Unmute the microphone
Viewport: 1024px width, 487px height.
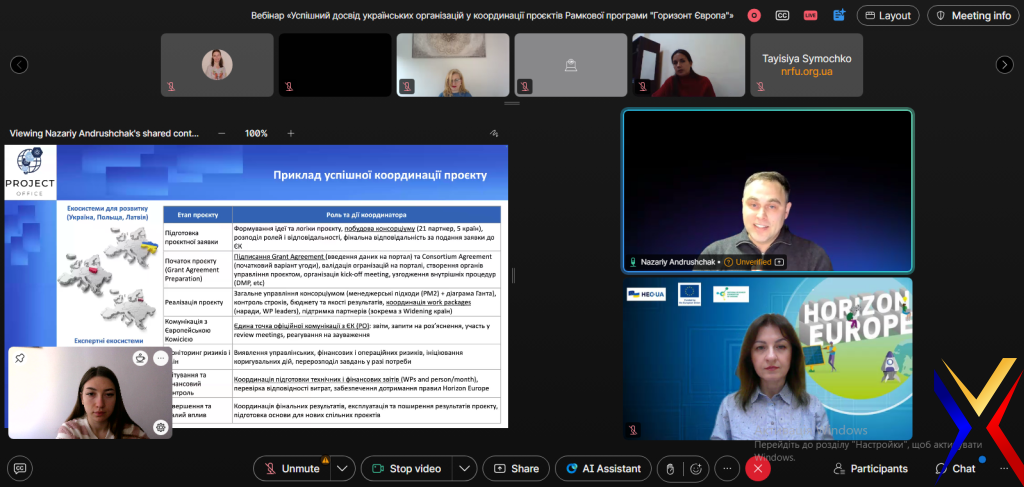click(291, 468)
